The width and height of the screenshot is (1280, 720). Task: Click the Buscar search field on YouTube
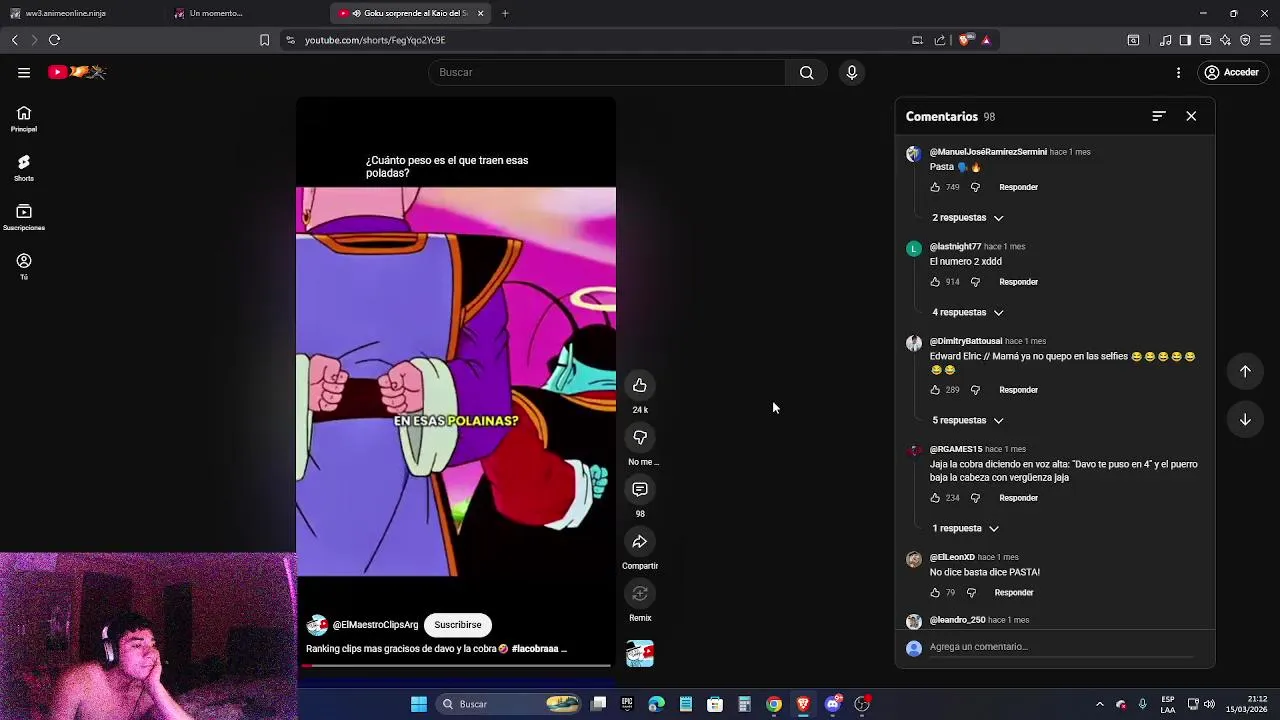pyautogui.click(x=607, y=72)
